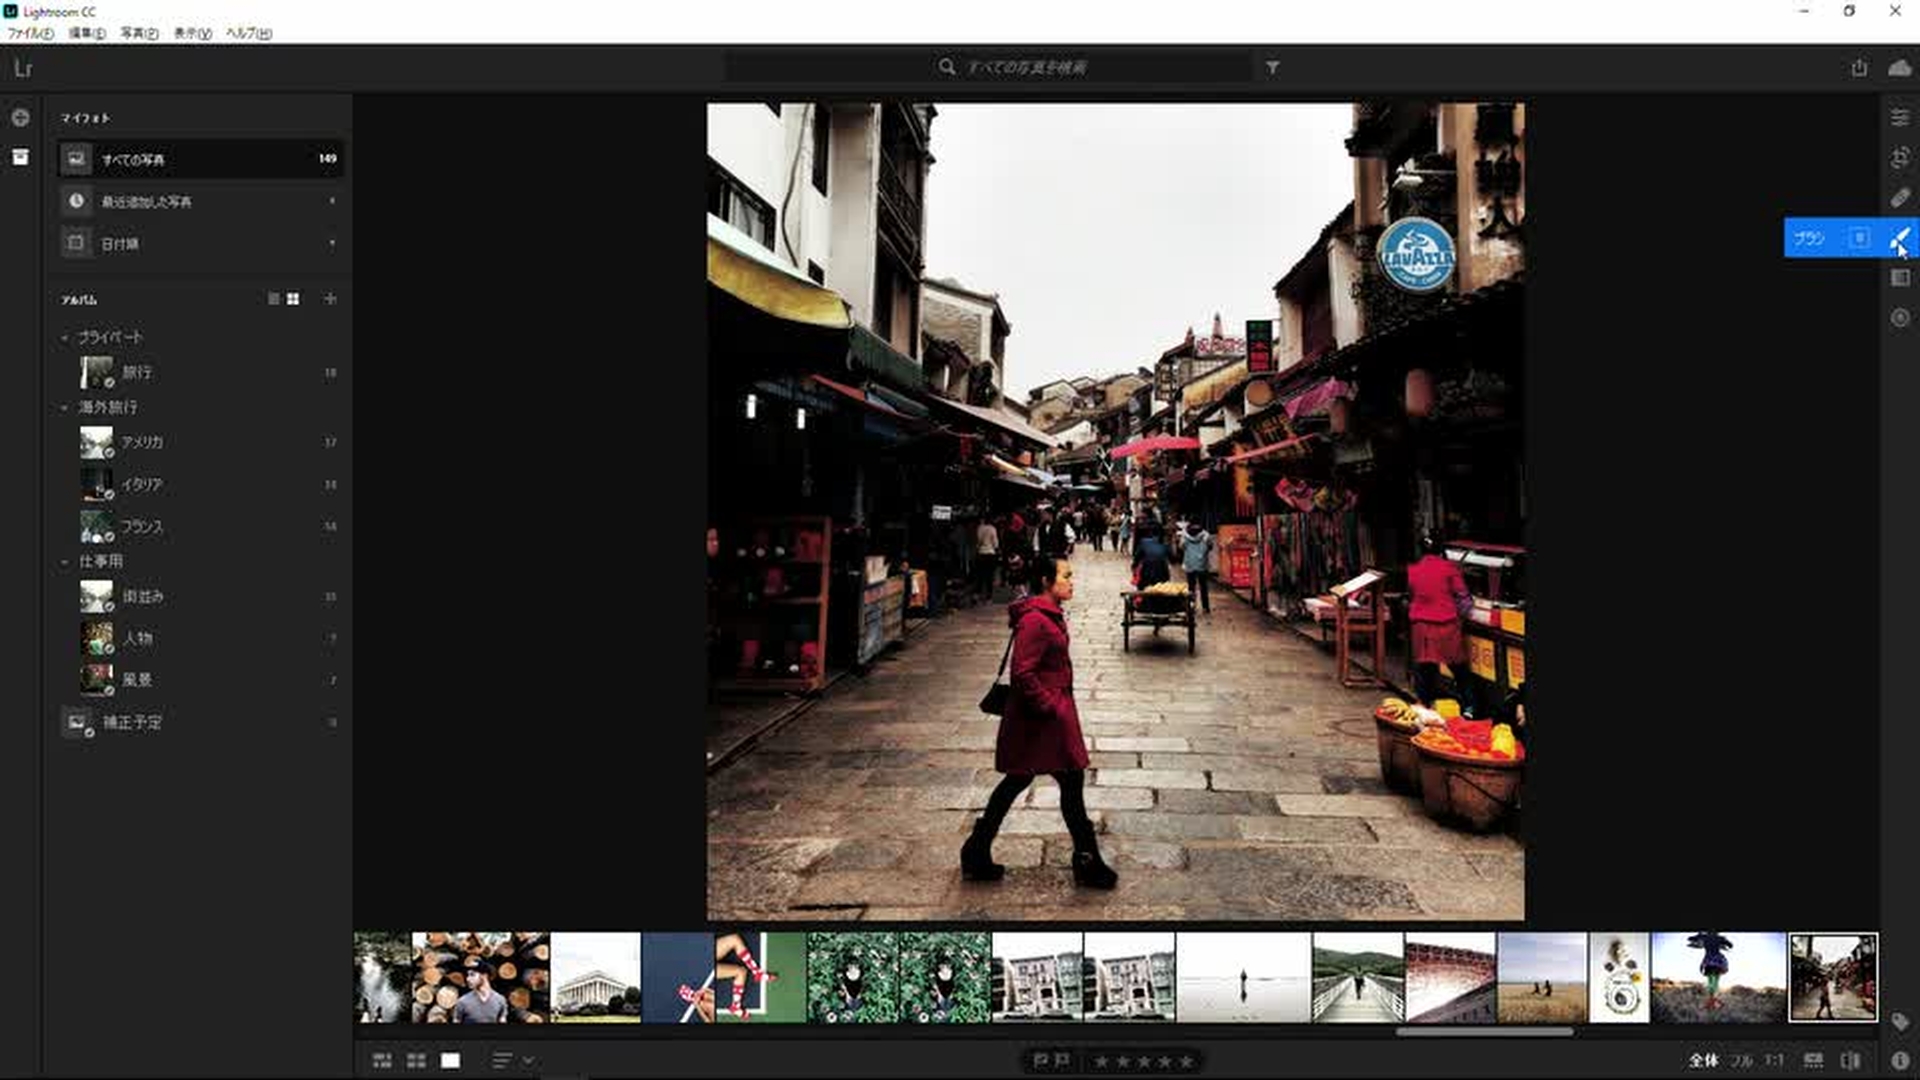This screenshot has width=1920, height=1080.
Task: Toggle show original compare view
Action: pos(1851,1060)
